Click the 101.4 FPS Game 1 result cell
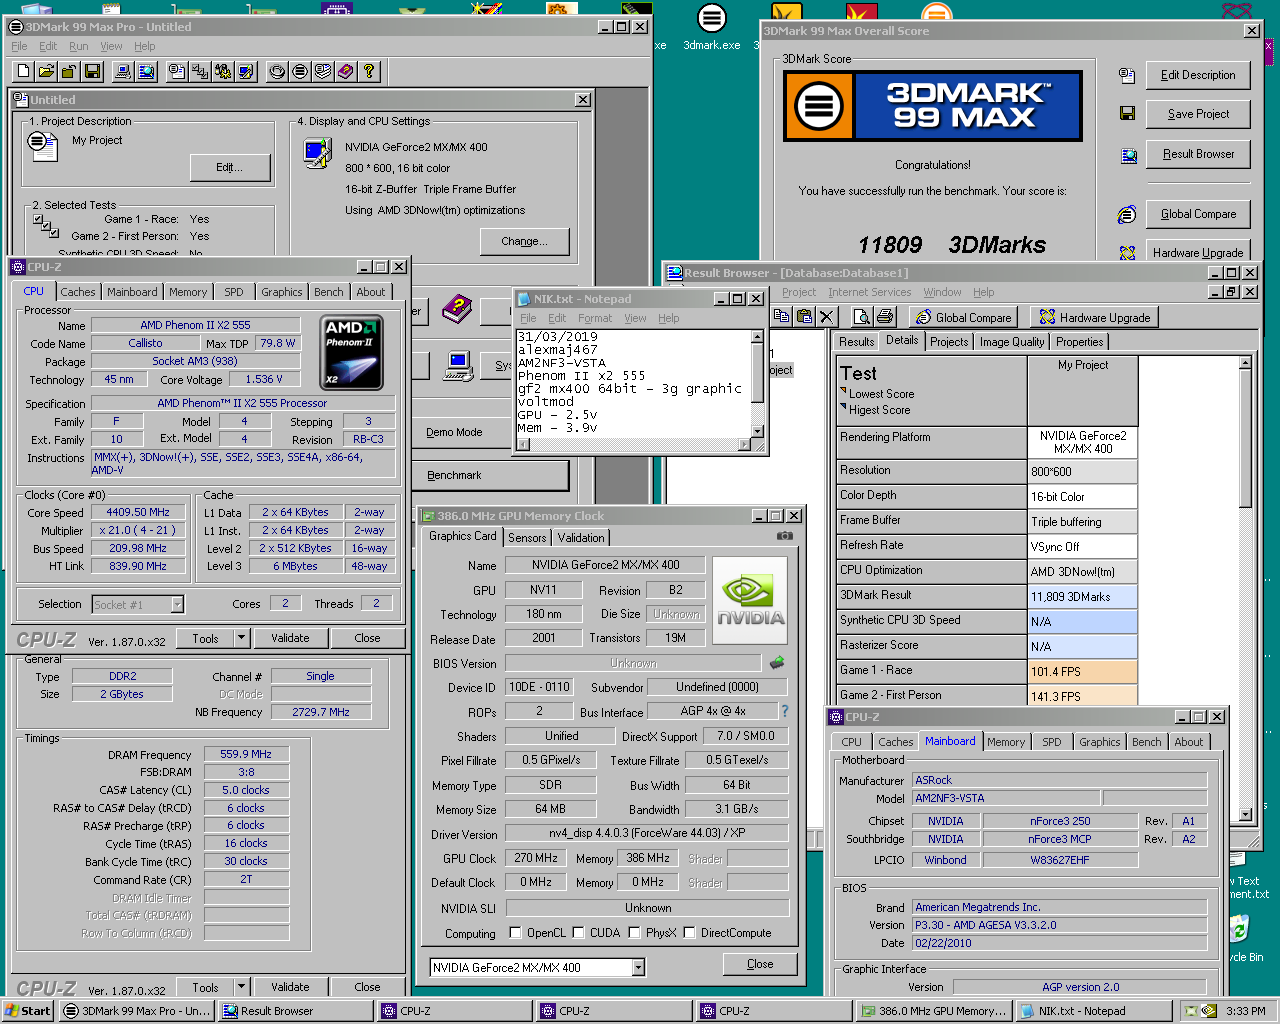 [1083, 671]
